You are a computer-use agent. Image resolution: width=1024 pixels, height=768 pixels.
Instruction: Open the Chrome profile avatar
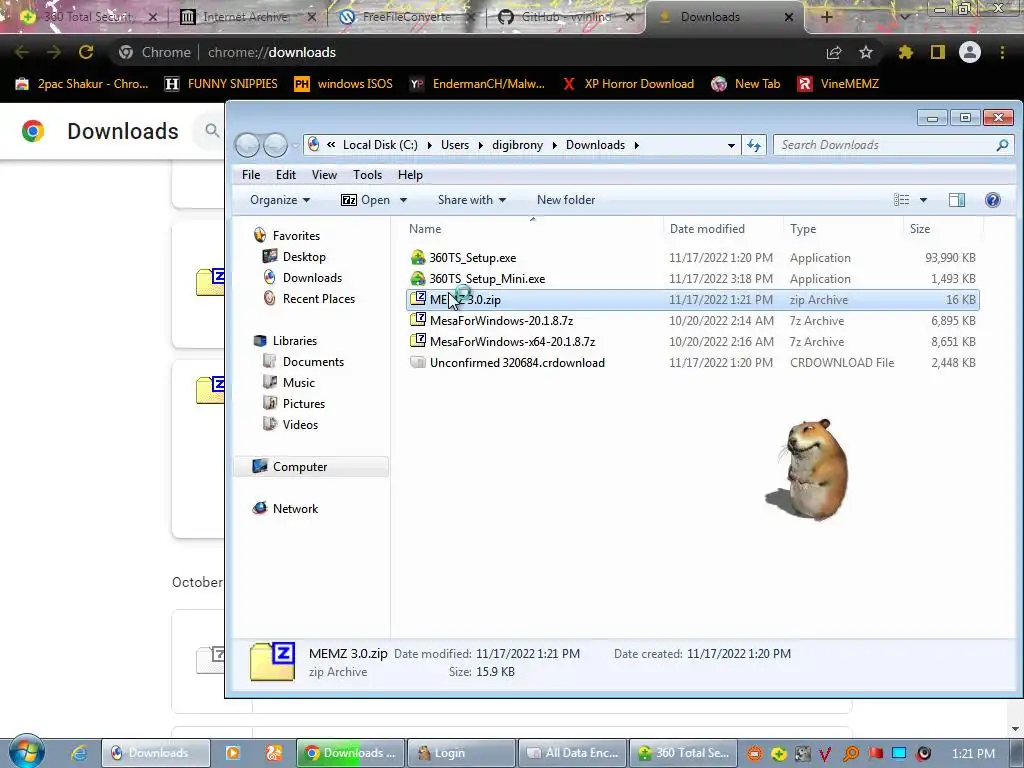click(x=970, y=52)
